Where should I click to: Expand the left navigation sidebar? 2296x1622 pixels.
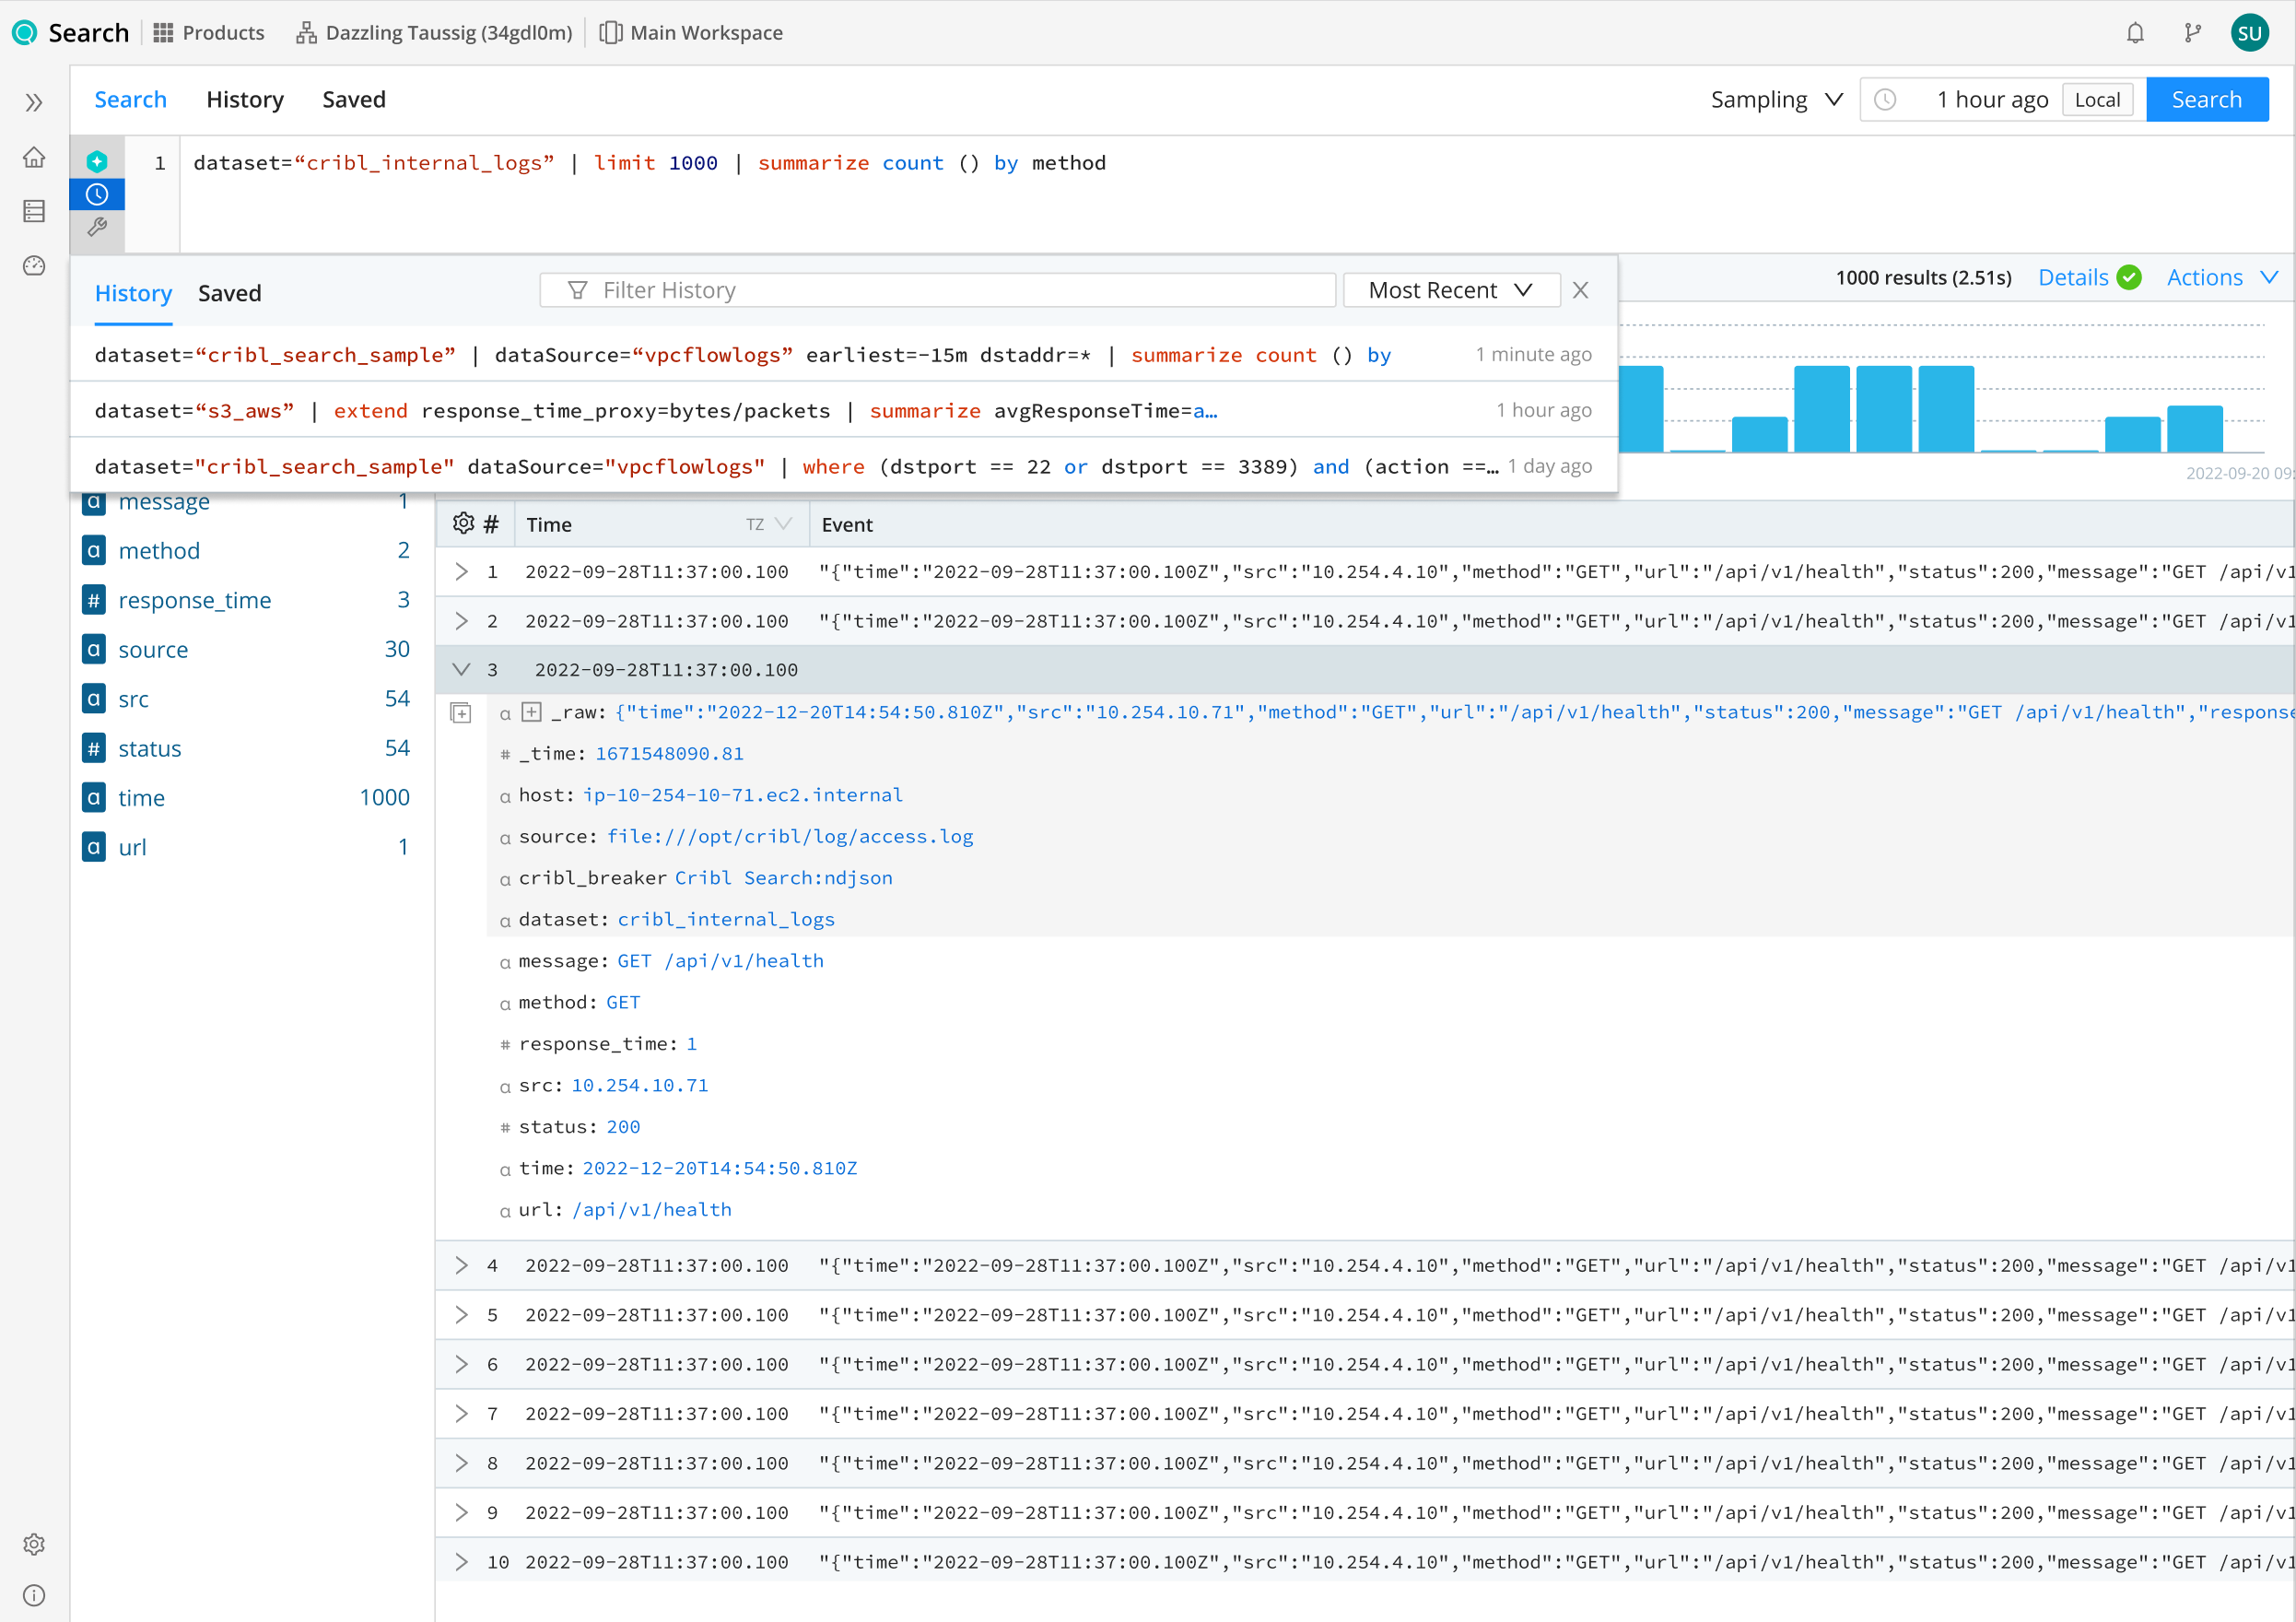(34, 102)
